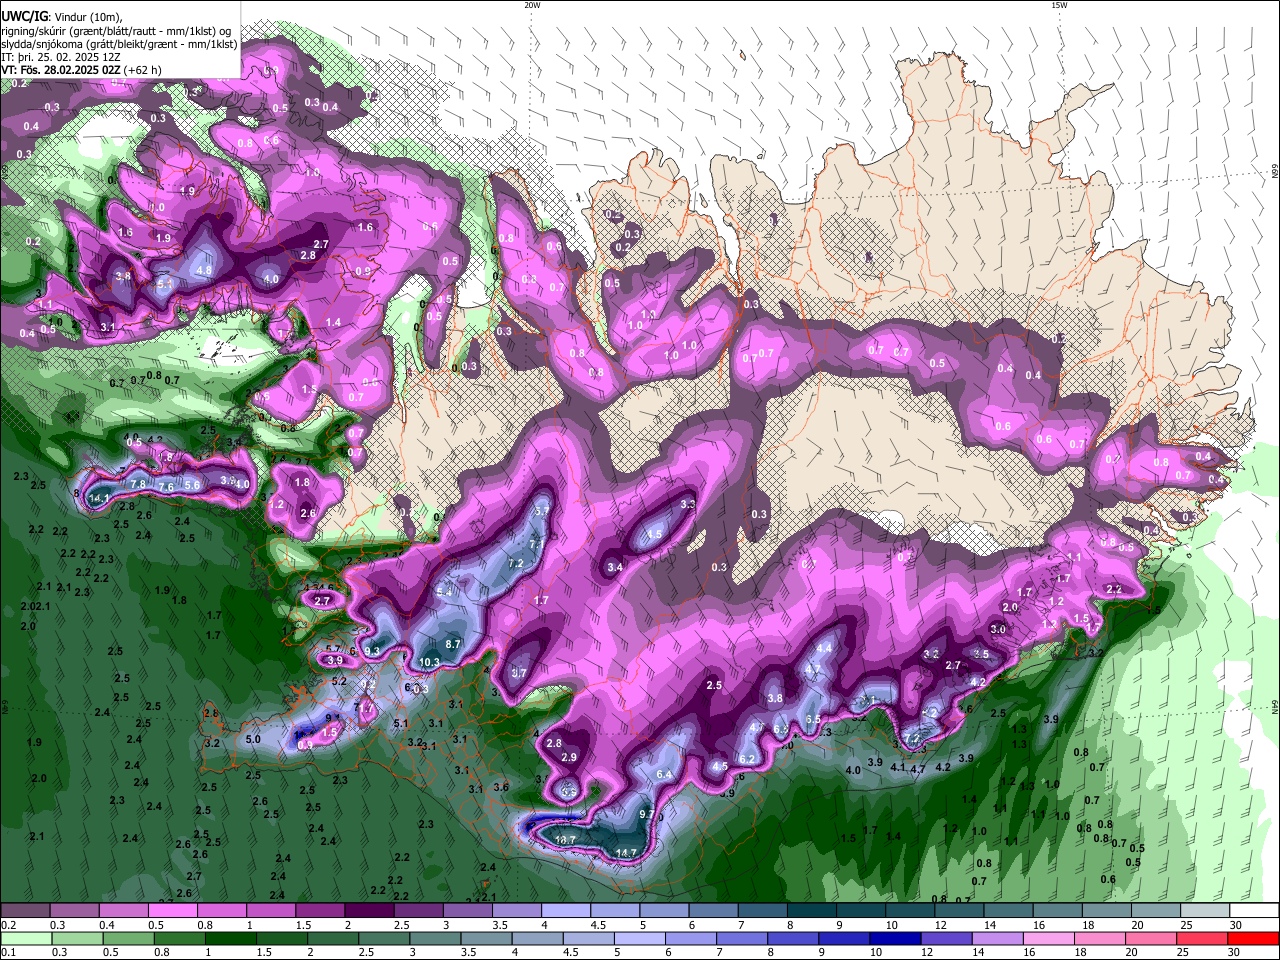Click the navy blue swatch between 10 and 12, lower scale
Screen dimensions: 1280x960
pos(893,939)
